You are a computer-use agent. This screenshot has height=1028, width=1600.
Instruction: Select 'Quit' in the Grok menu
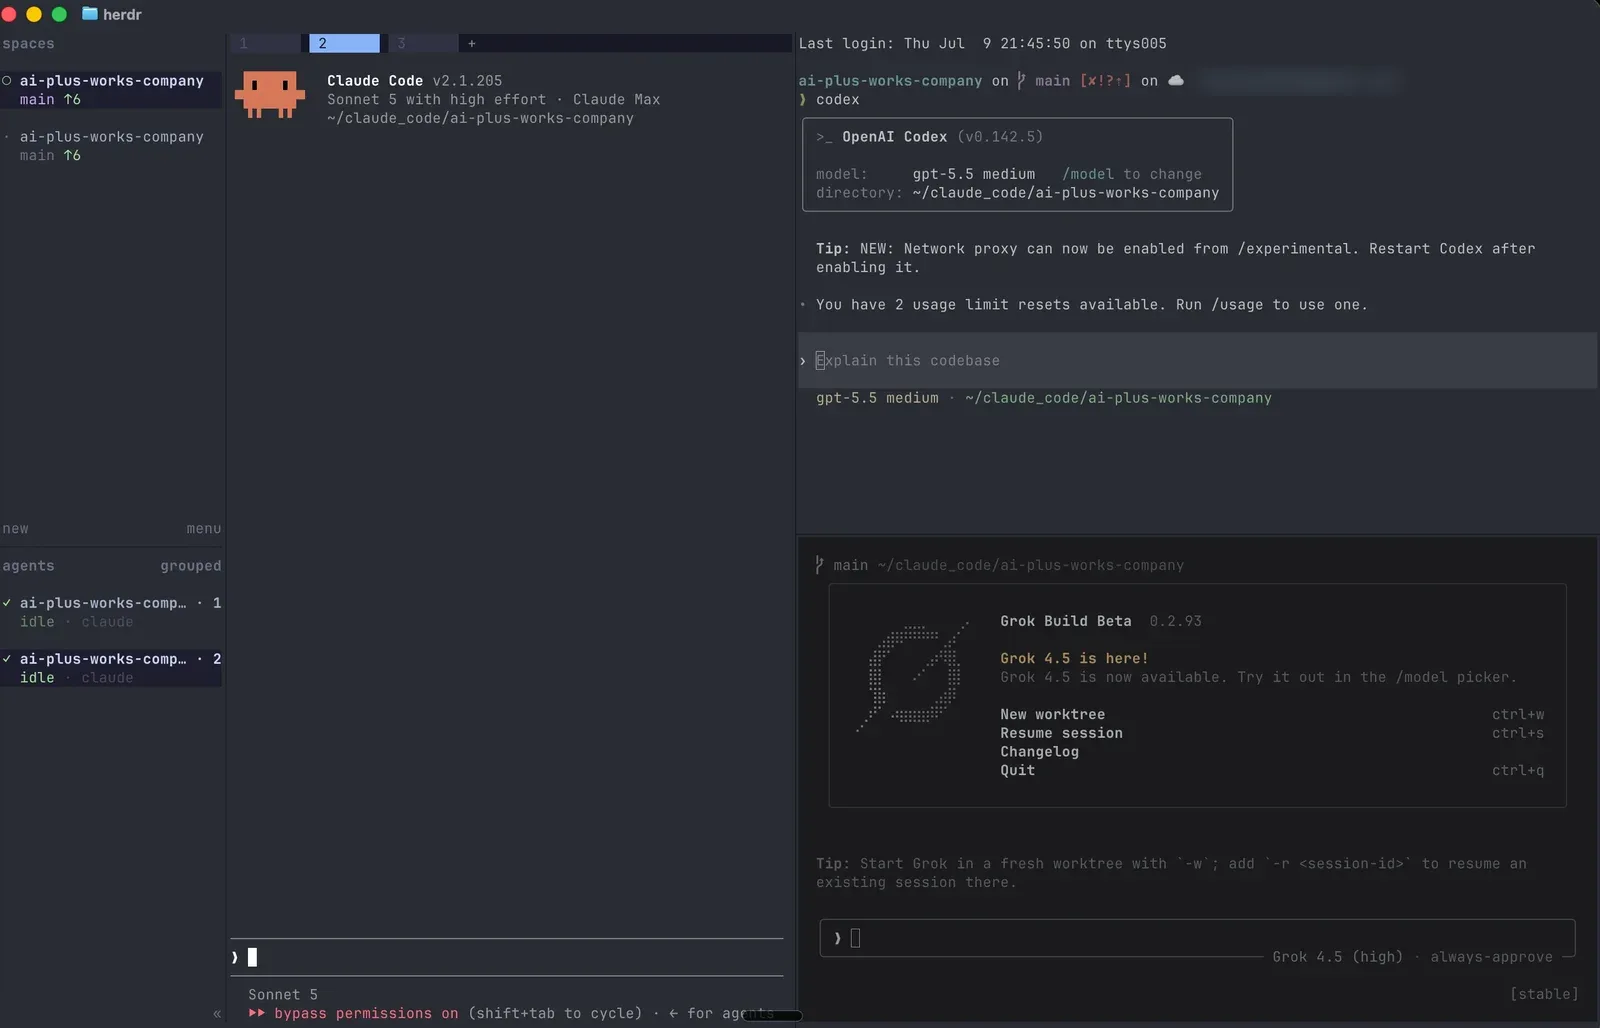[x=1018, y=770]
